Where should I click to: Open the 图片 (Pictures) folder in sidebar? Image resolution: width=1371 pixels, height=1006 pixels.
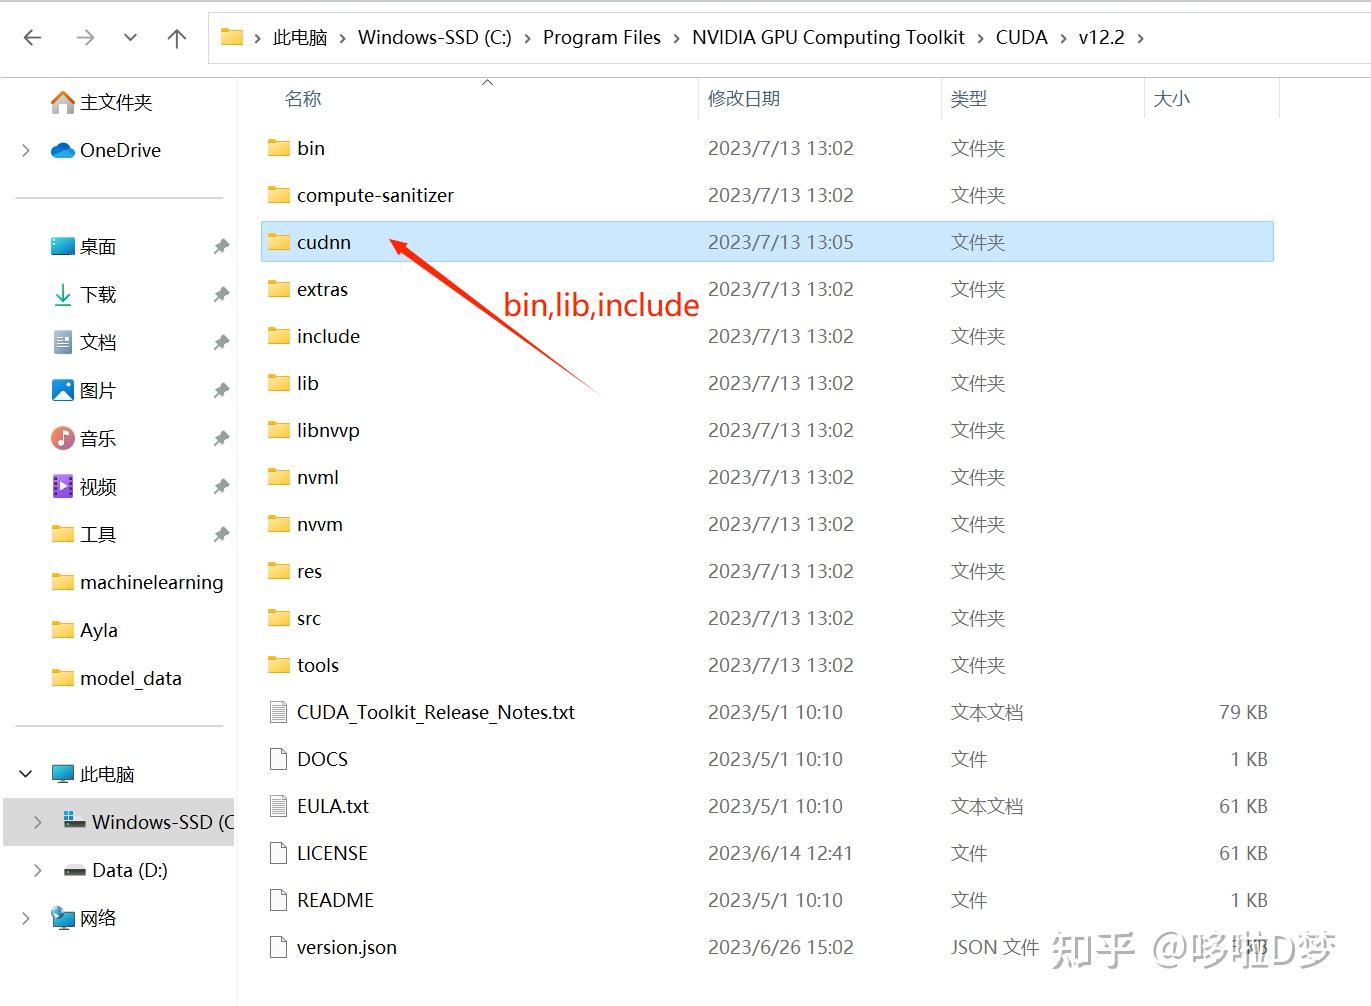97,390
